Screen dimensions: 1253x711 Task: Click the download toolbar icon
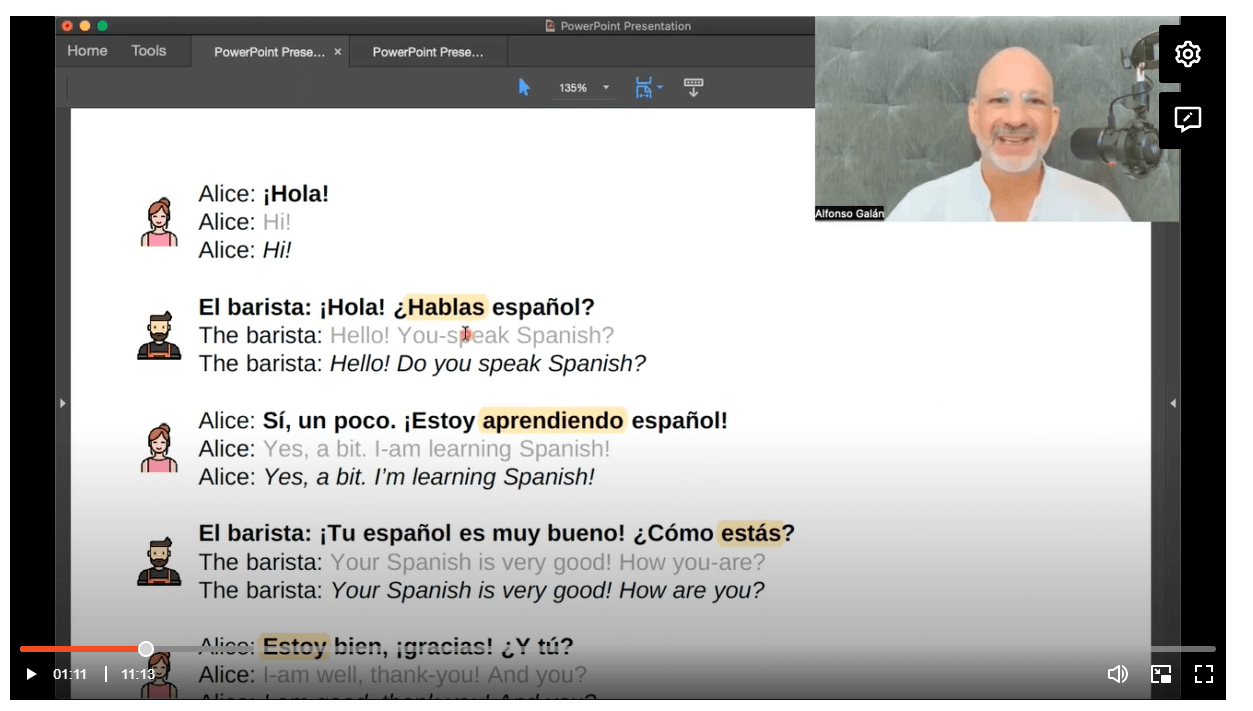coord(694,88)
